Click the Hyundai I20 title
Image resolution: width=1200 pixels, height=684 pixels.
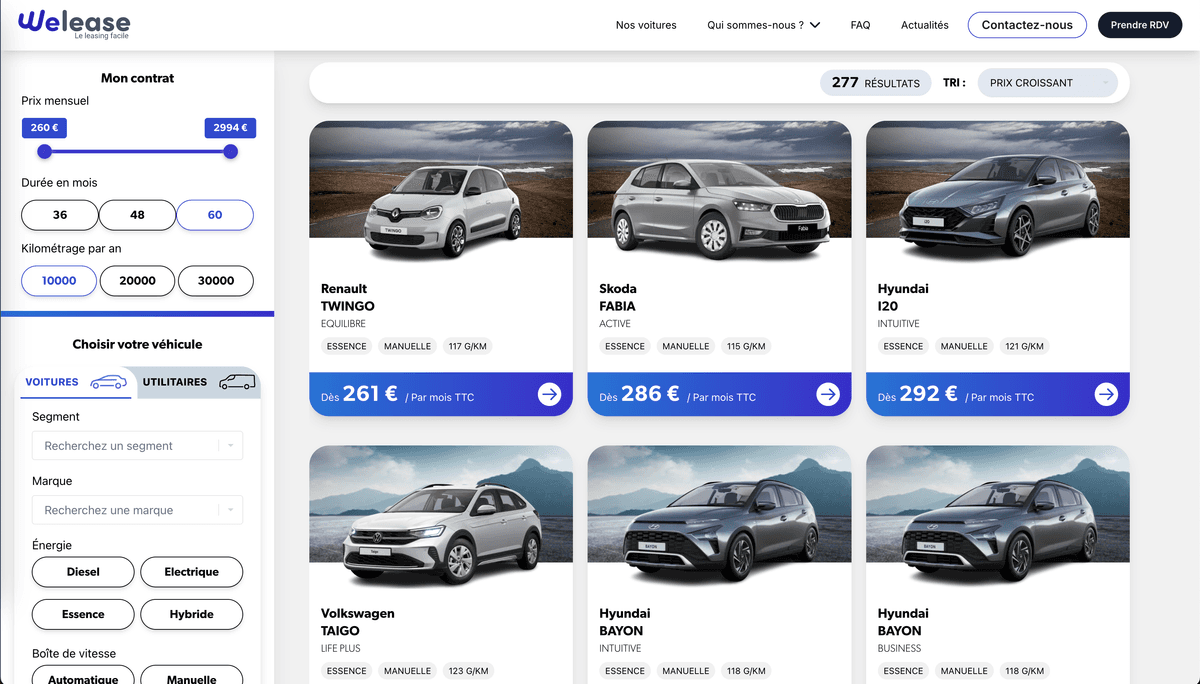click(903, 297)
